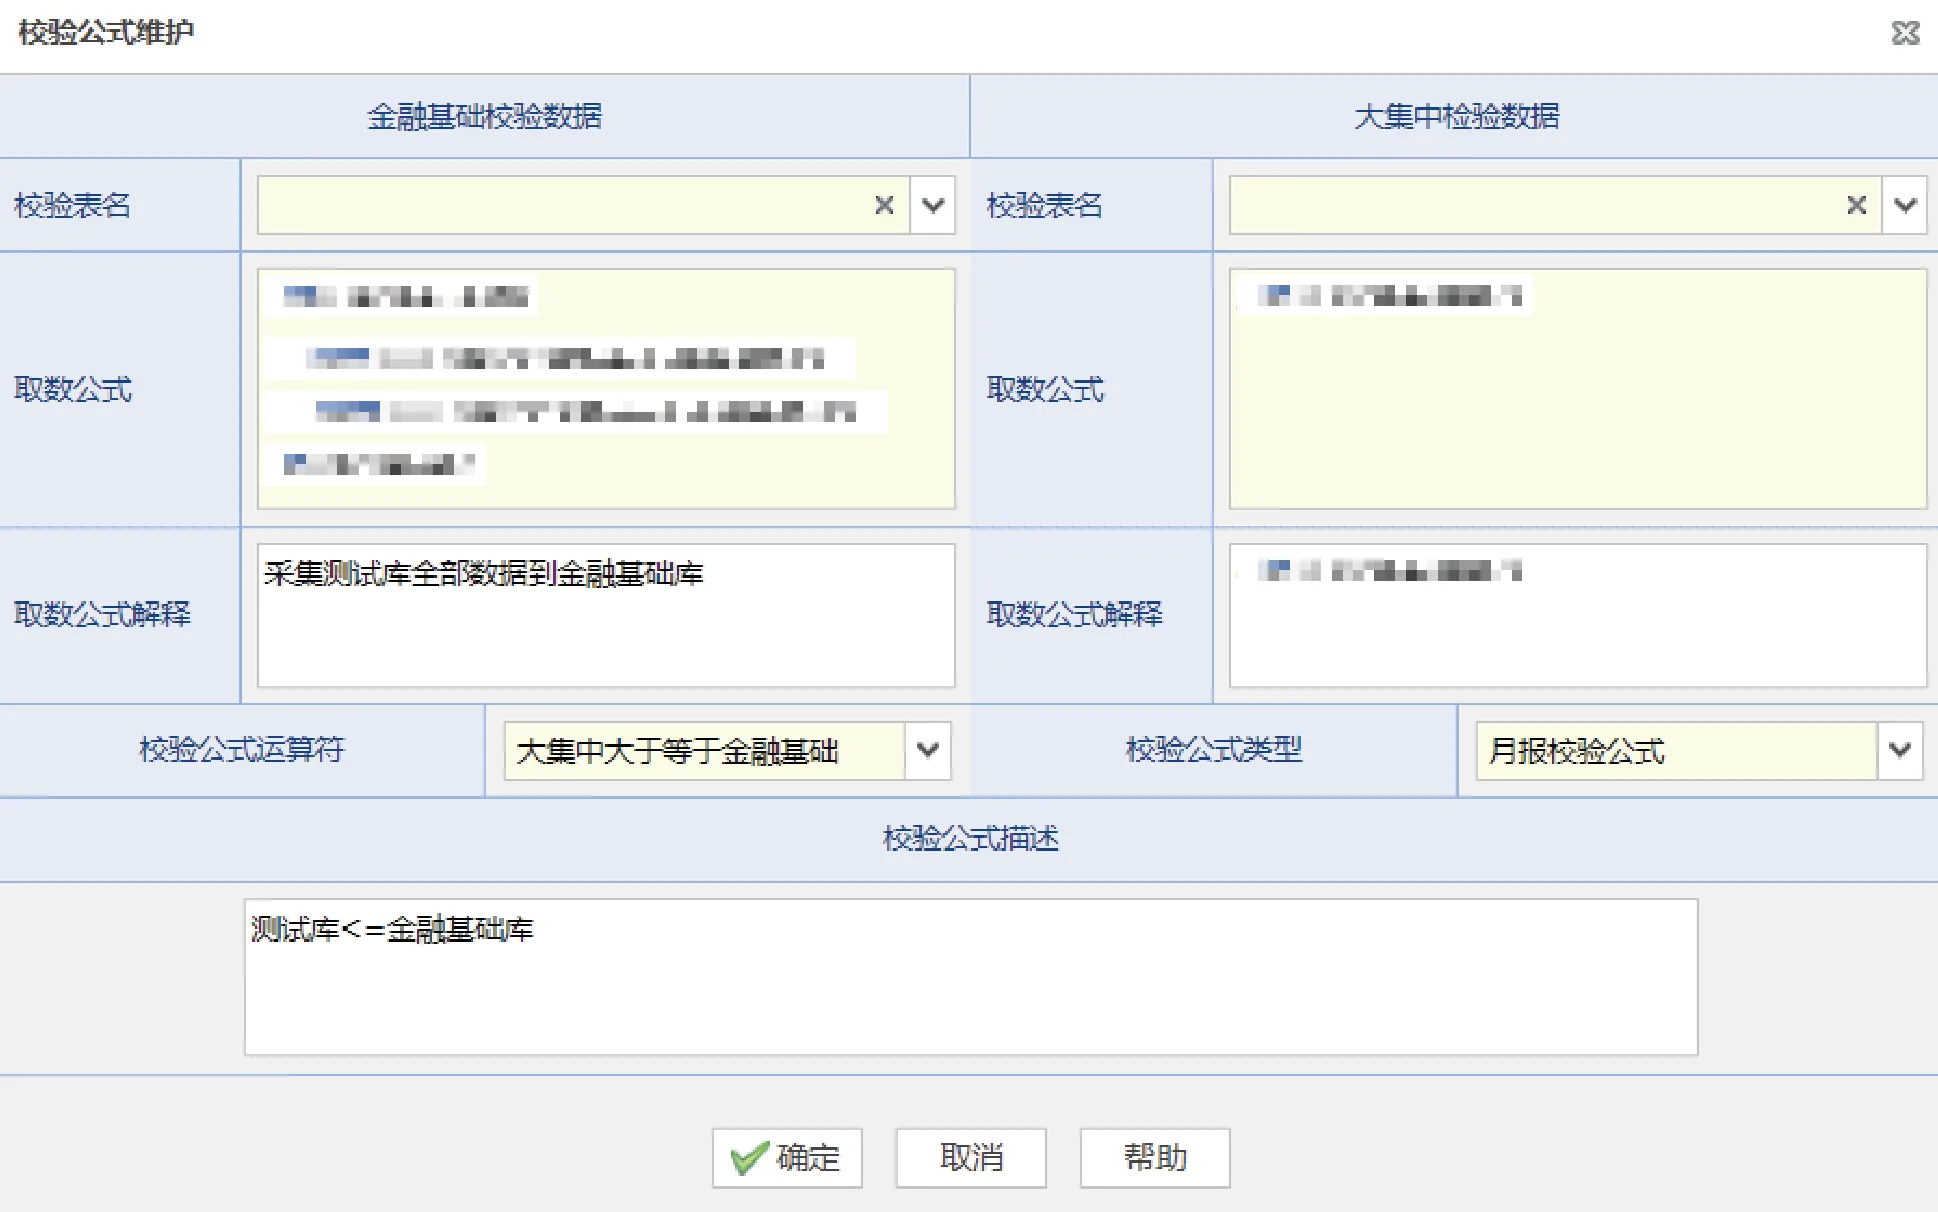Close the 校验公式维护 dialog
Screen dimensions: 1938x1212
[1905, 33]
